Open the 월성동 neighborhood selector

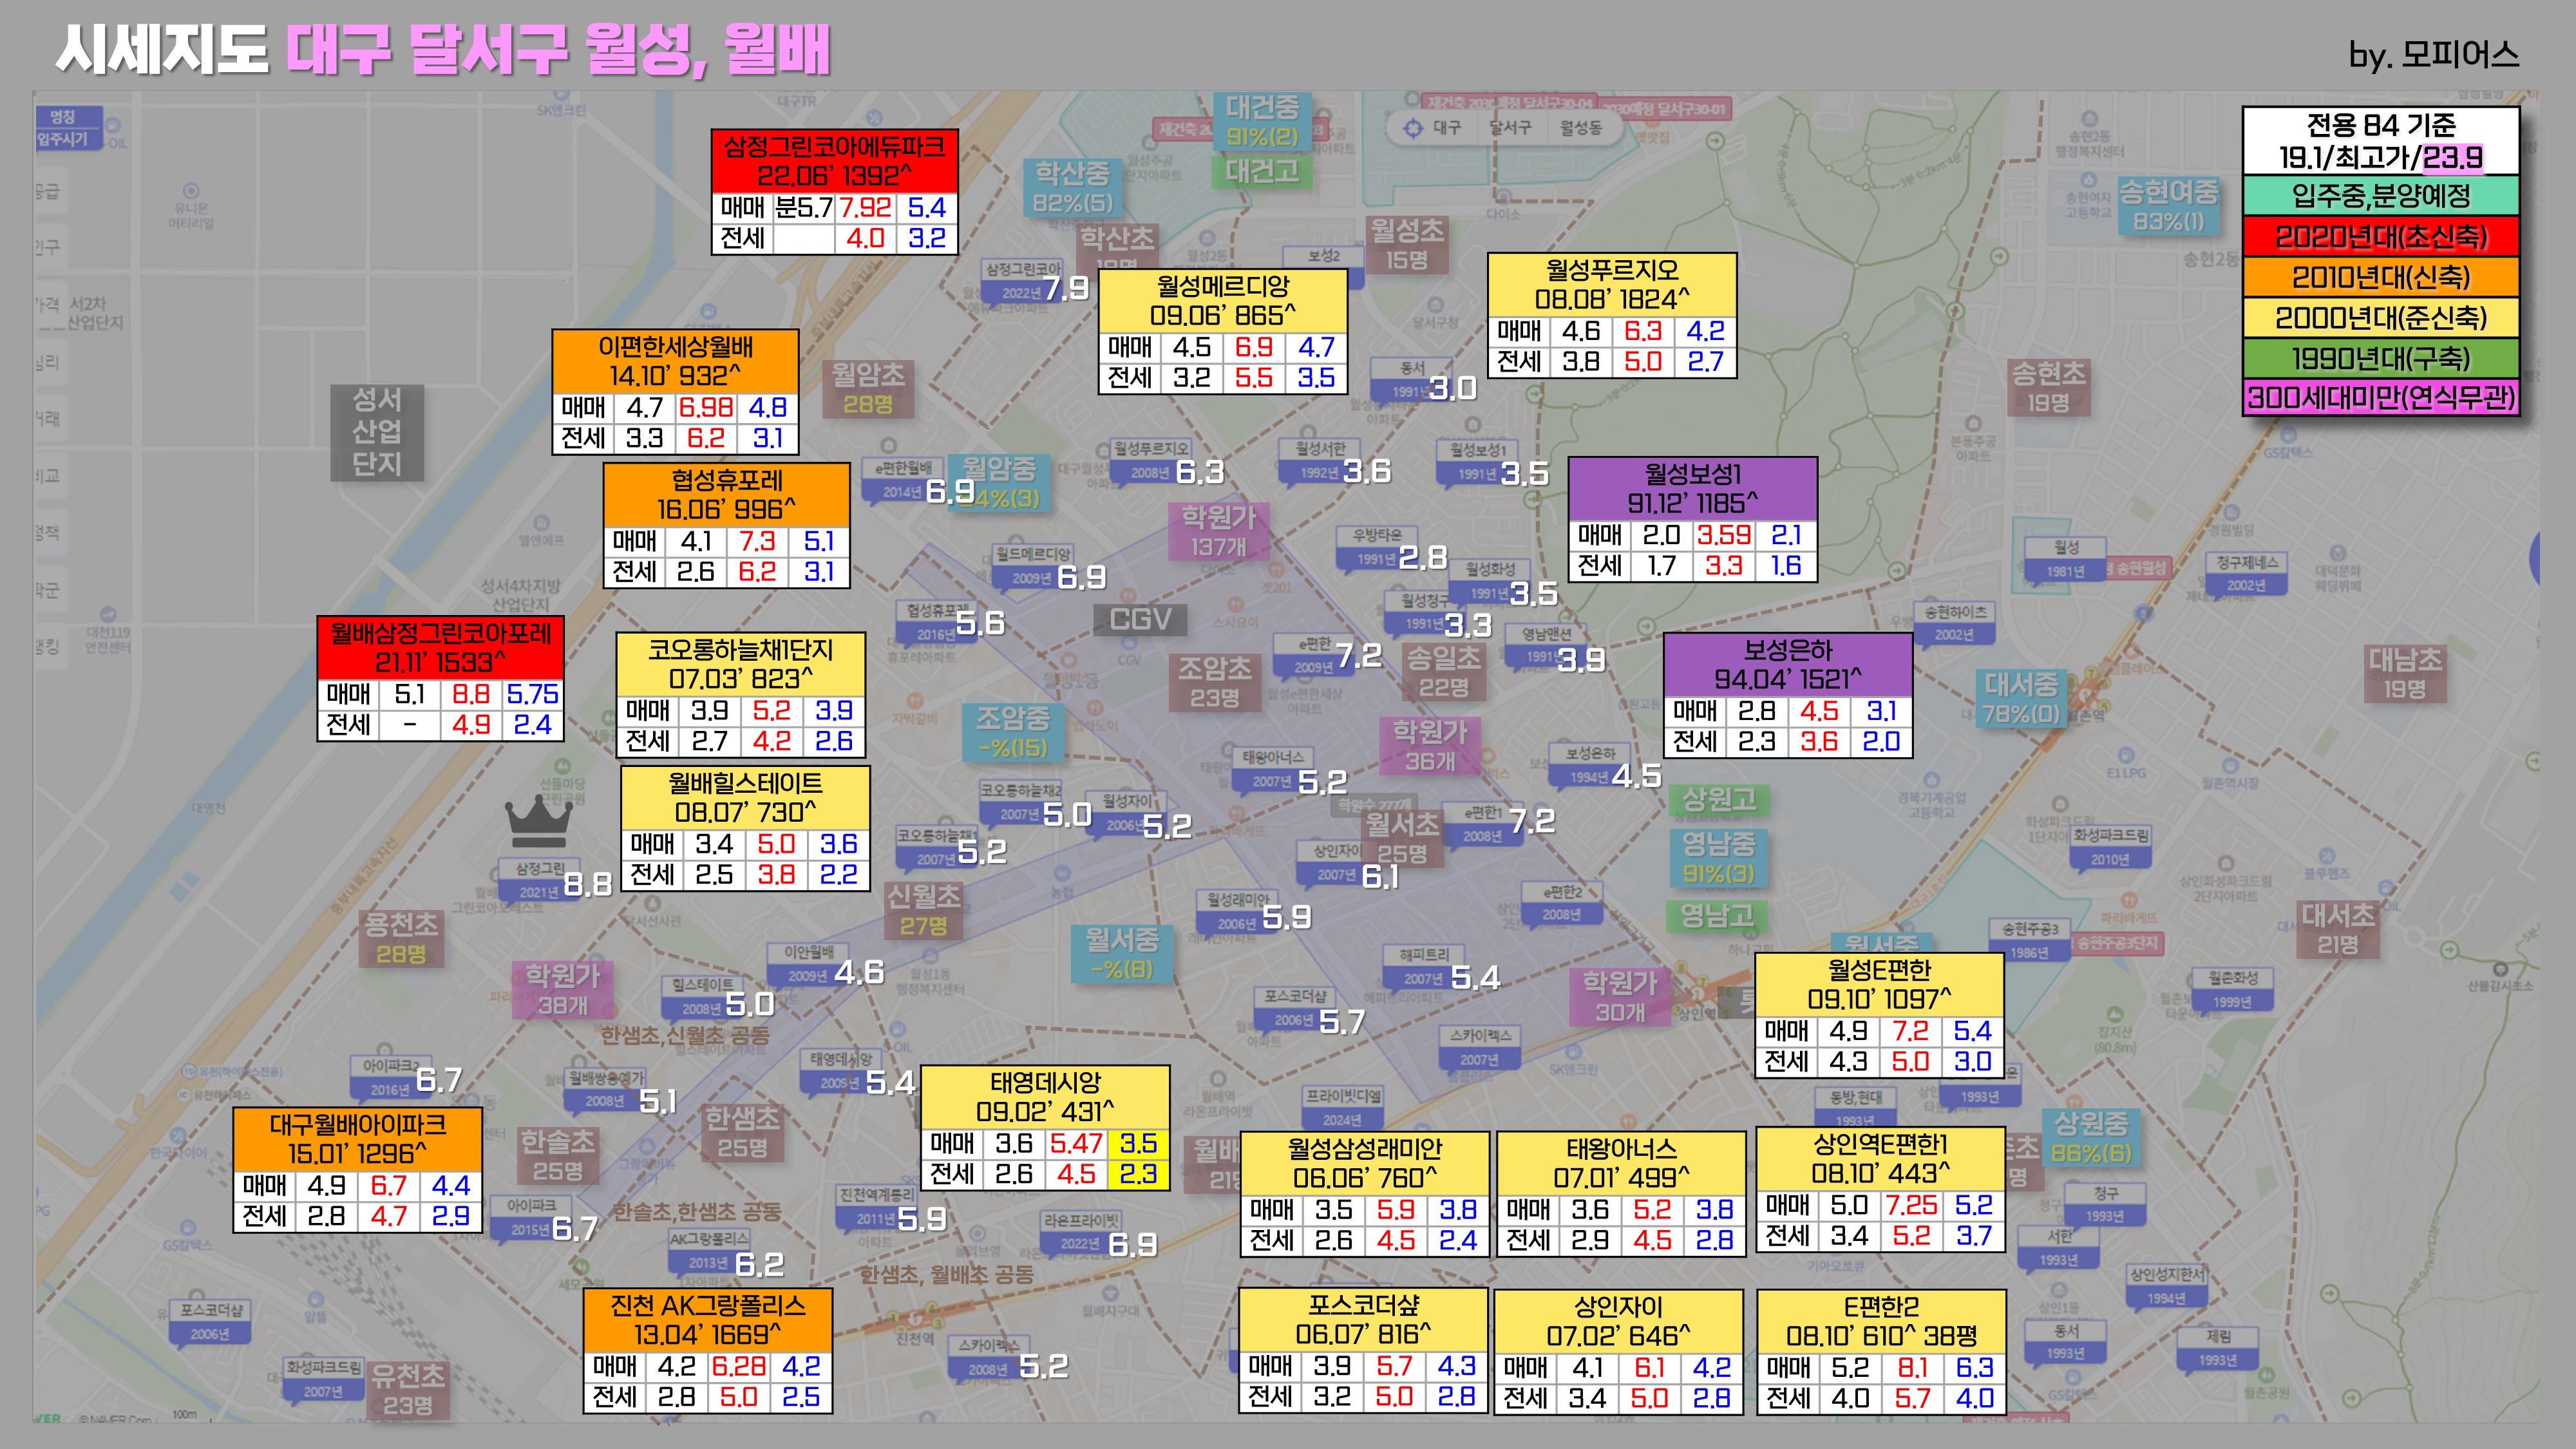[x=1580, y=128]
